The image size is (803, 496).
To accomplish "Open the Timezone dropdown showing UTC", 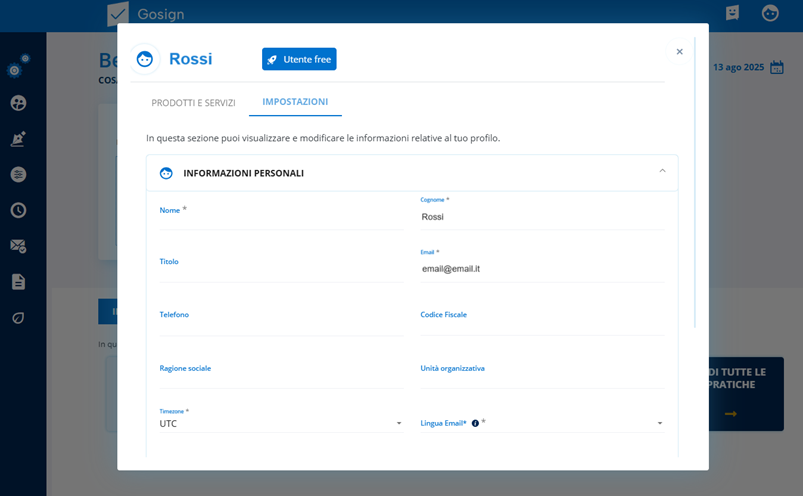I will tap(281, 423).
